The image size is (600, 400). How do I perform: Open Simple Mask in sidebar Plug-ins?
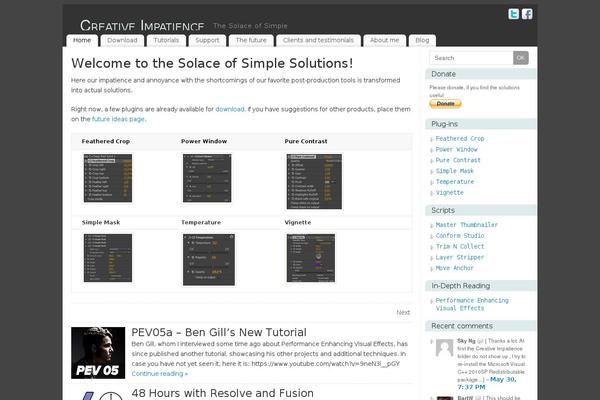point(455,171)
